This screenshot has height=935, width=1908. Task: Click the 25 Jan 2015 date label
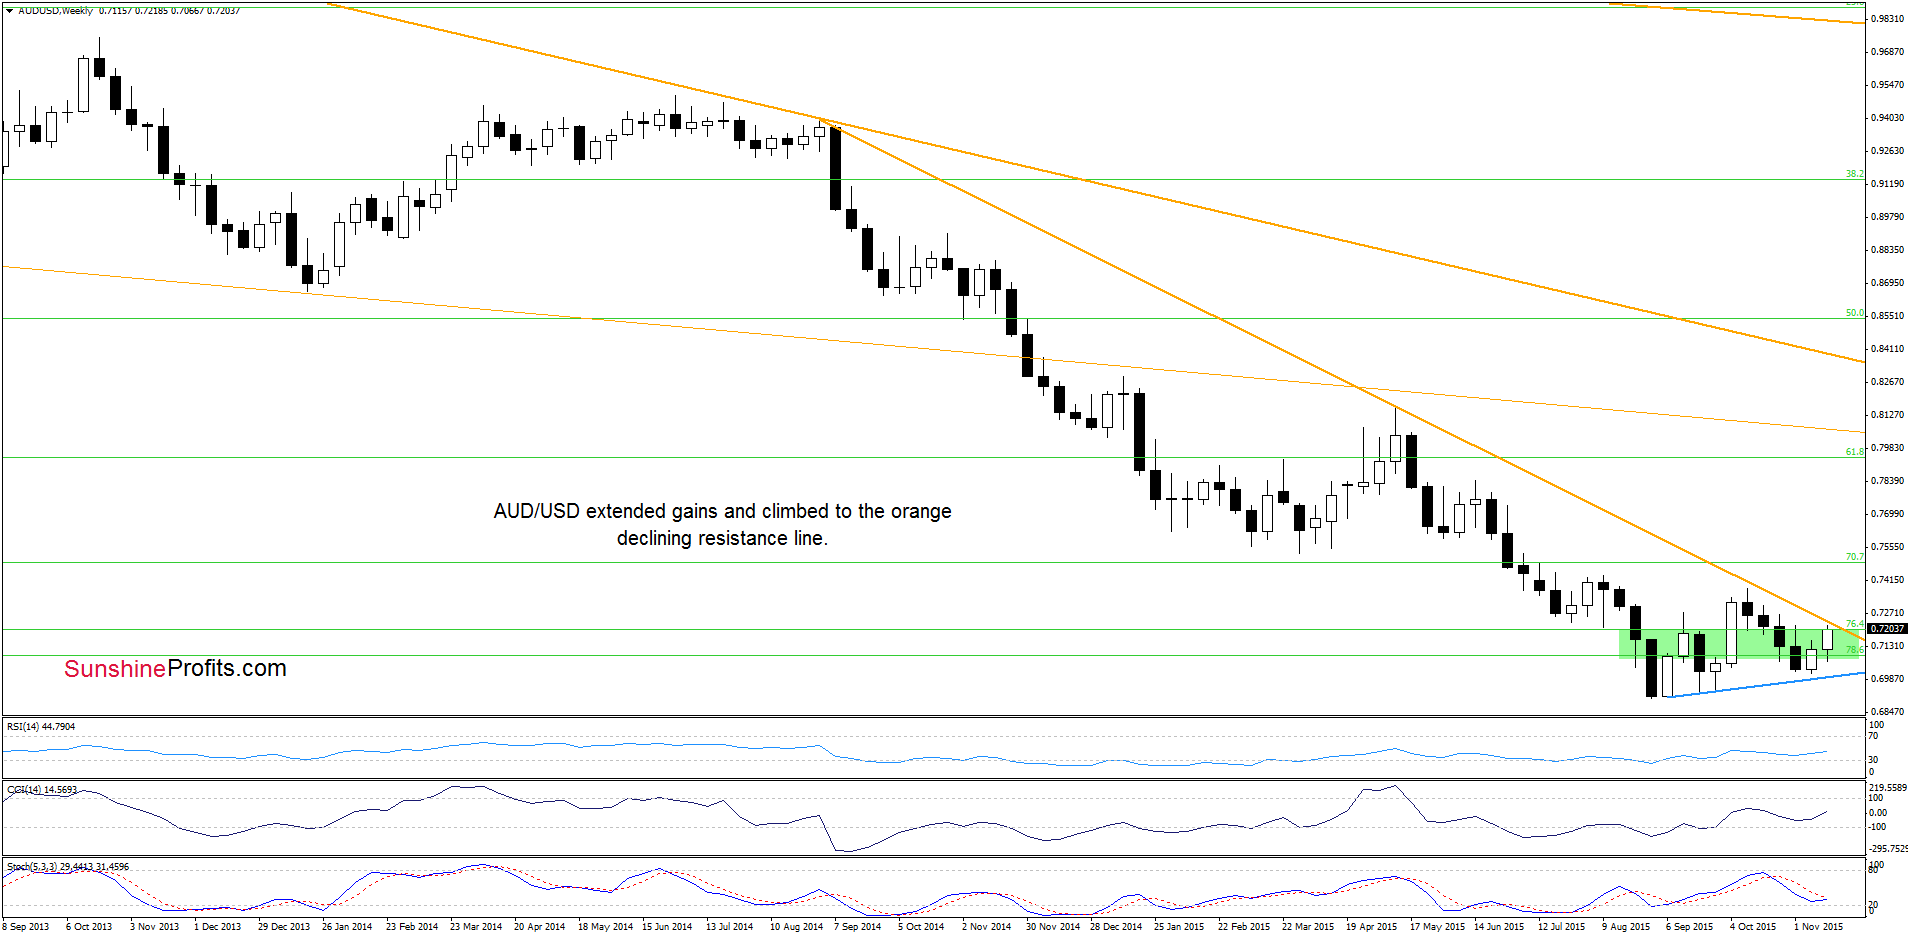pos(1179,927)
